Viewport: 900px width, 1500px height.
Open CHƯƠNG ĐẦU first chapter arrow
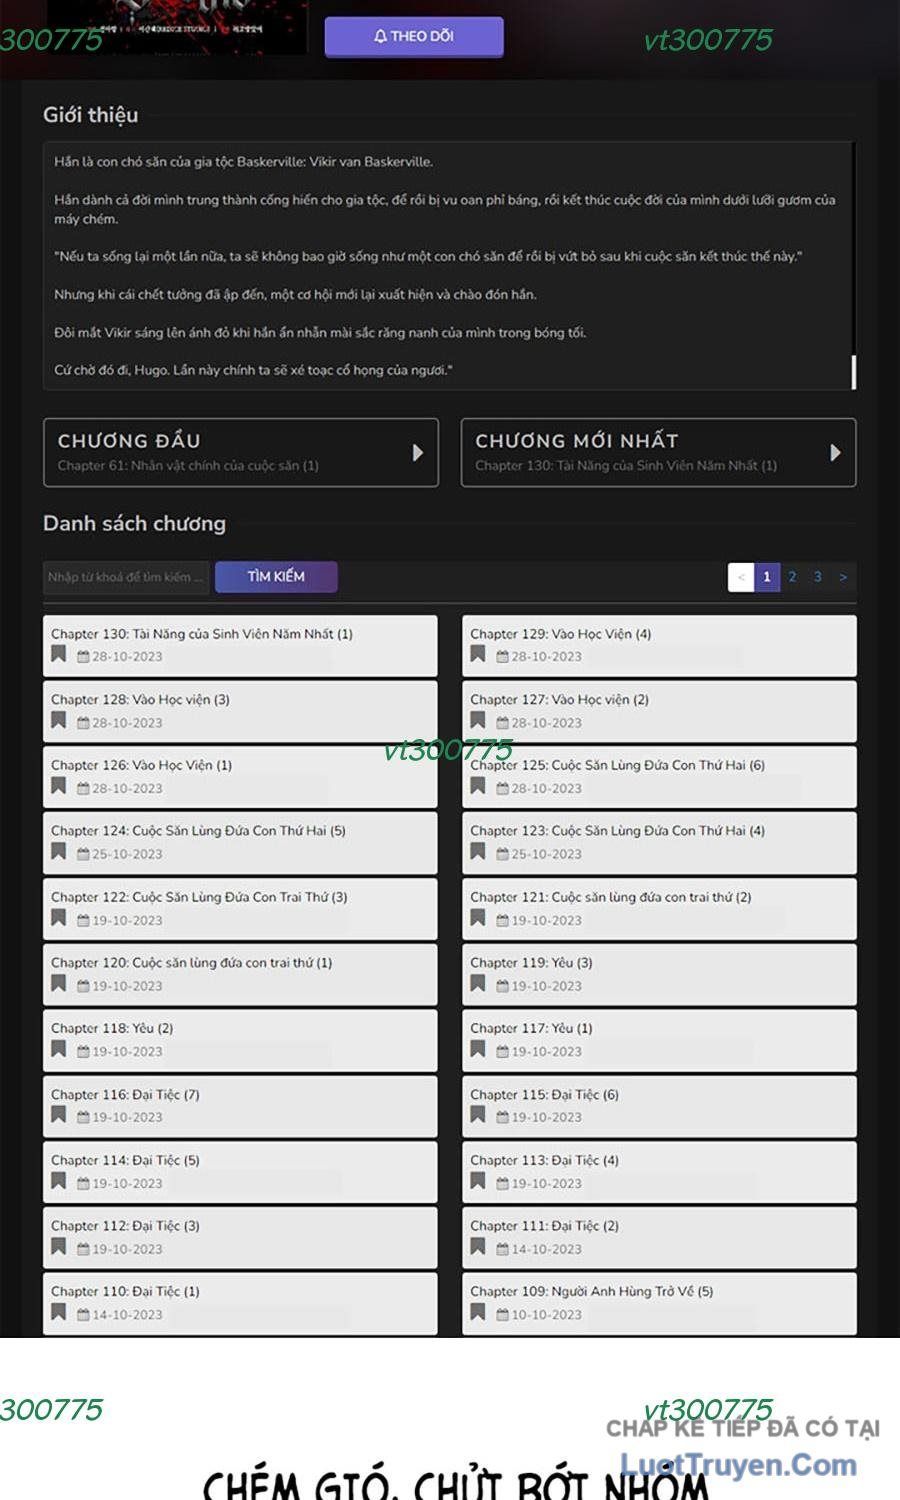tap(418, 453)
